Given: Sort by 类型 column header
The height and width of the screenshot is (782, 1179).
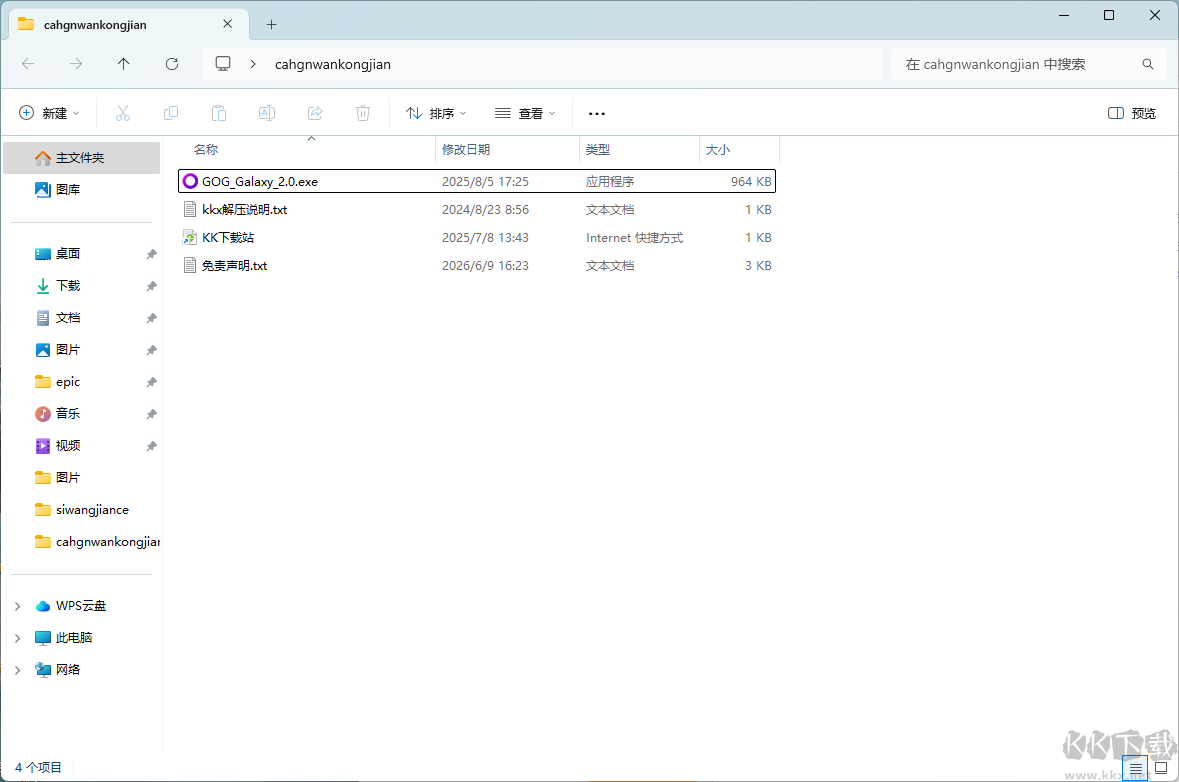Looking at the screenshot, I should pyautogui.click(x=639, y=150).
